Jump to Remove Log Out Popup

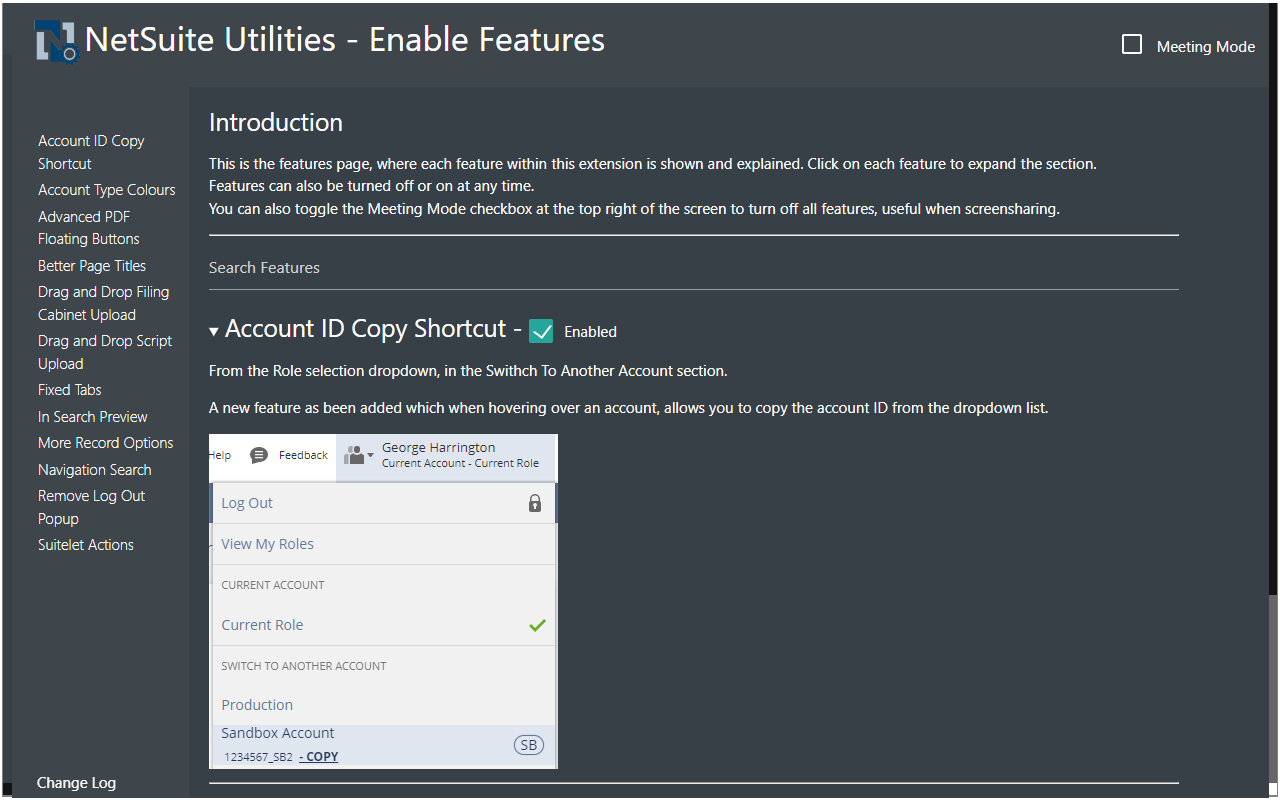click(x=92, y=507)
